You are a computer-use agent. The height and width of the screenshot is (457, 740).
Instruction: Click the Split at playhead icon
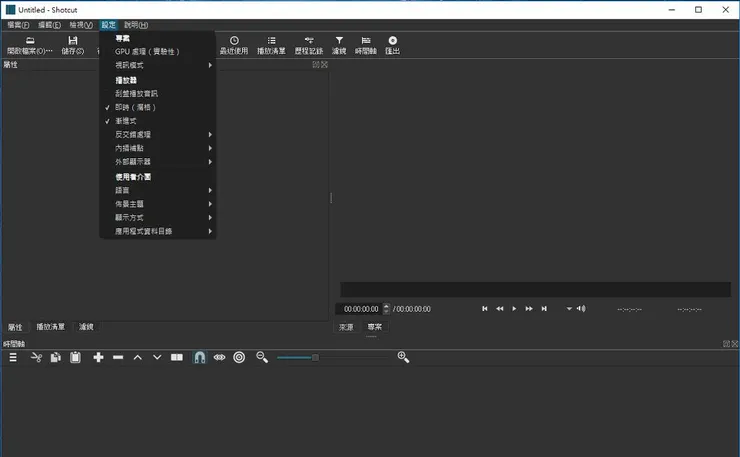point(177,357)
